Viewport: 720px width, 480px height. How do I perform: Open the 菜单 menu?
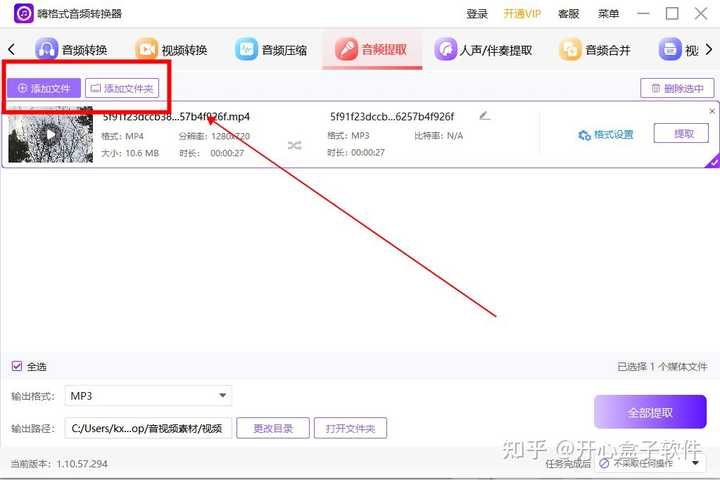pos(608,14)
